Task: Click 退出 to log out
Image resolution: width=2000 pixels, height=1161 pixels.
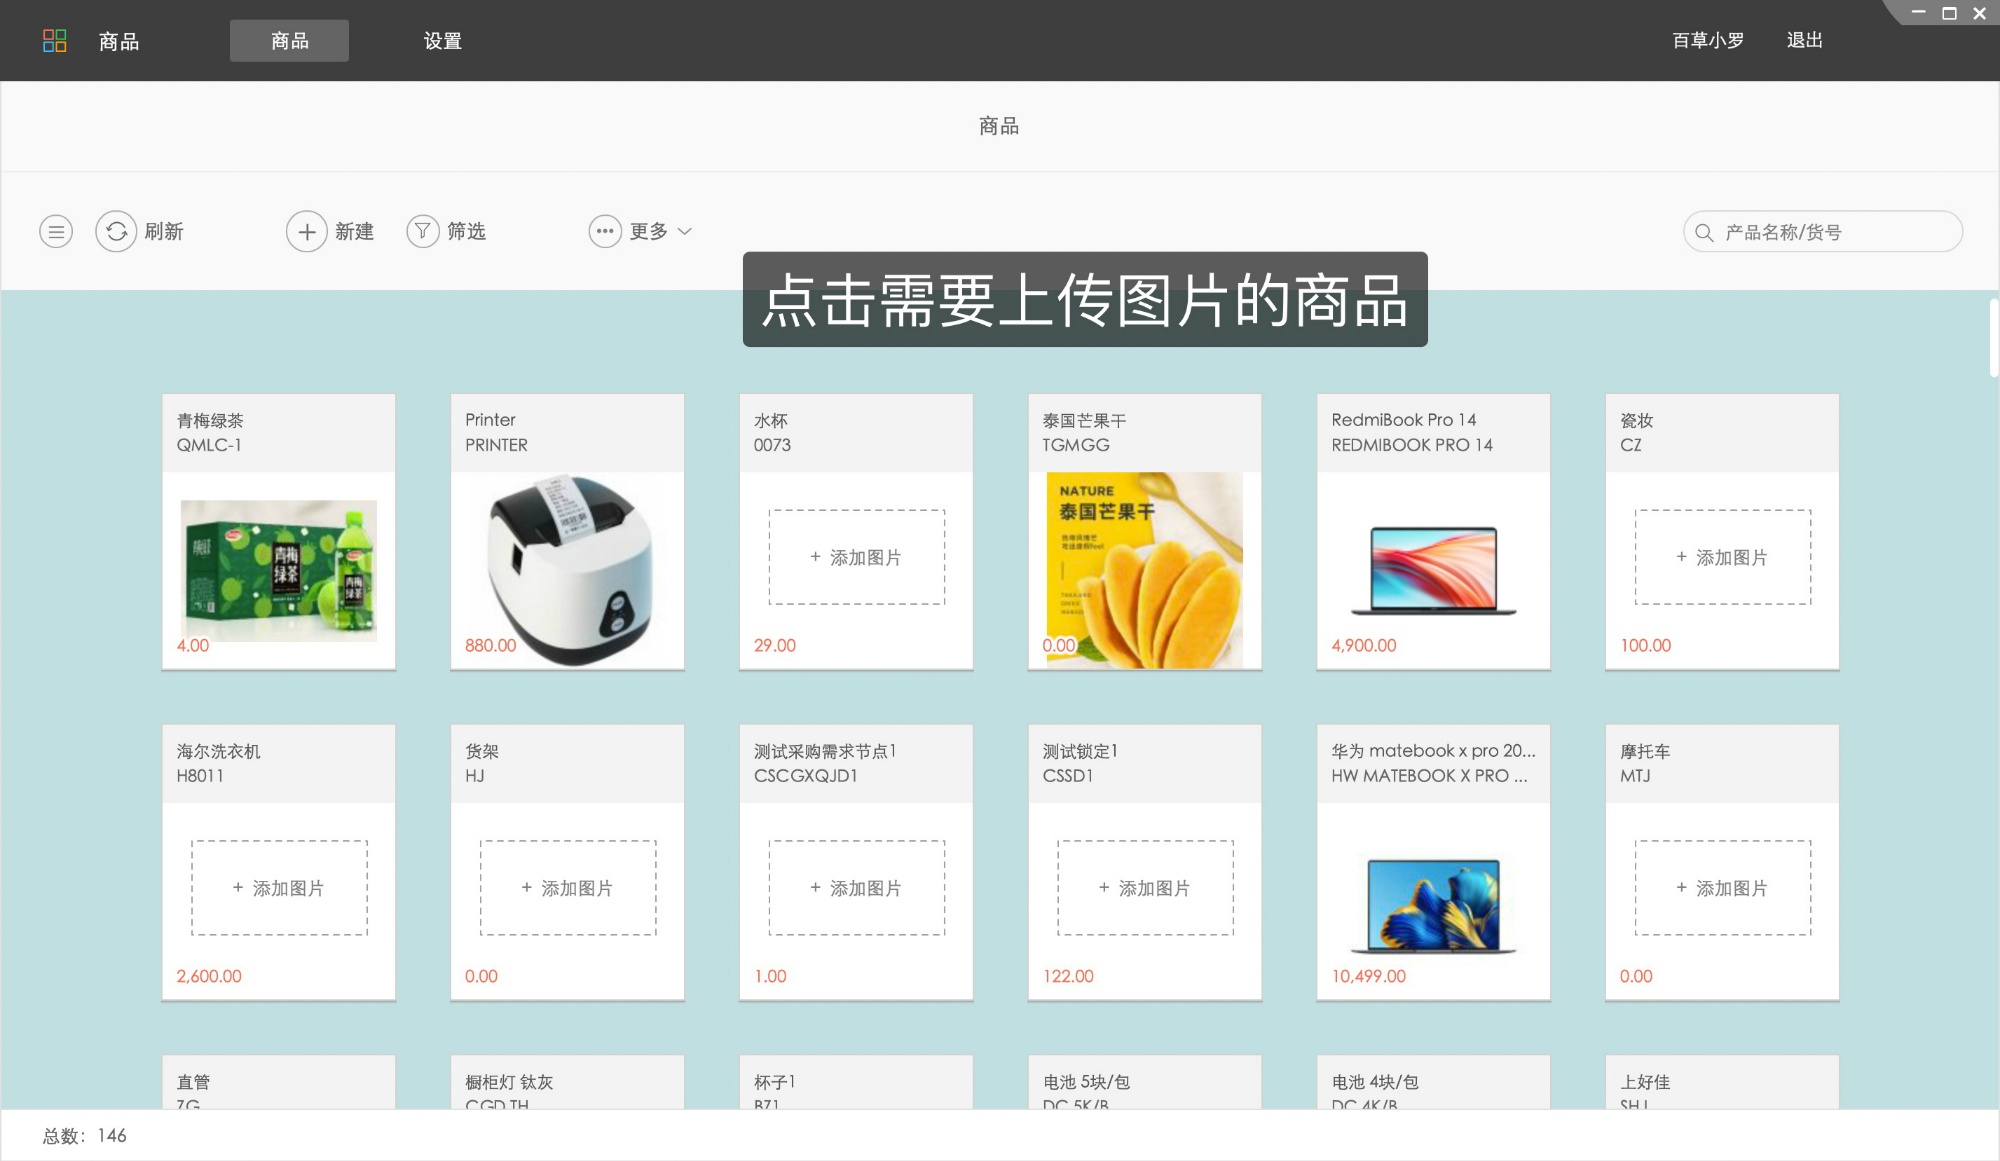Action: [x=1803, y=40]
